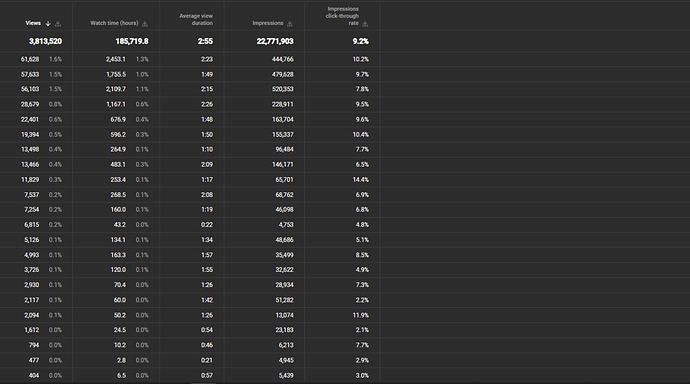
Task: Sort by Watch time (hours) column header
Action: (x=114, y=23)
